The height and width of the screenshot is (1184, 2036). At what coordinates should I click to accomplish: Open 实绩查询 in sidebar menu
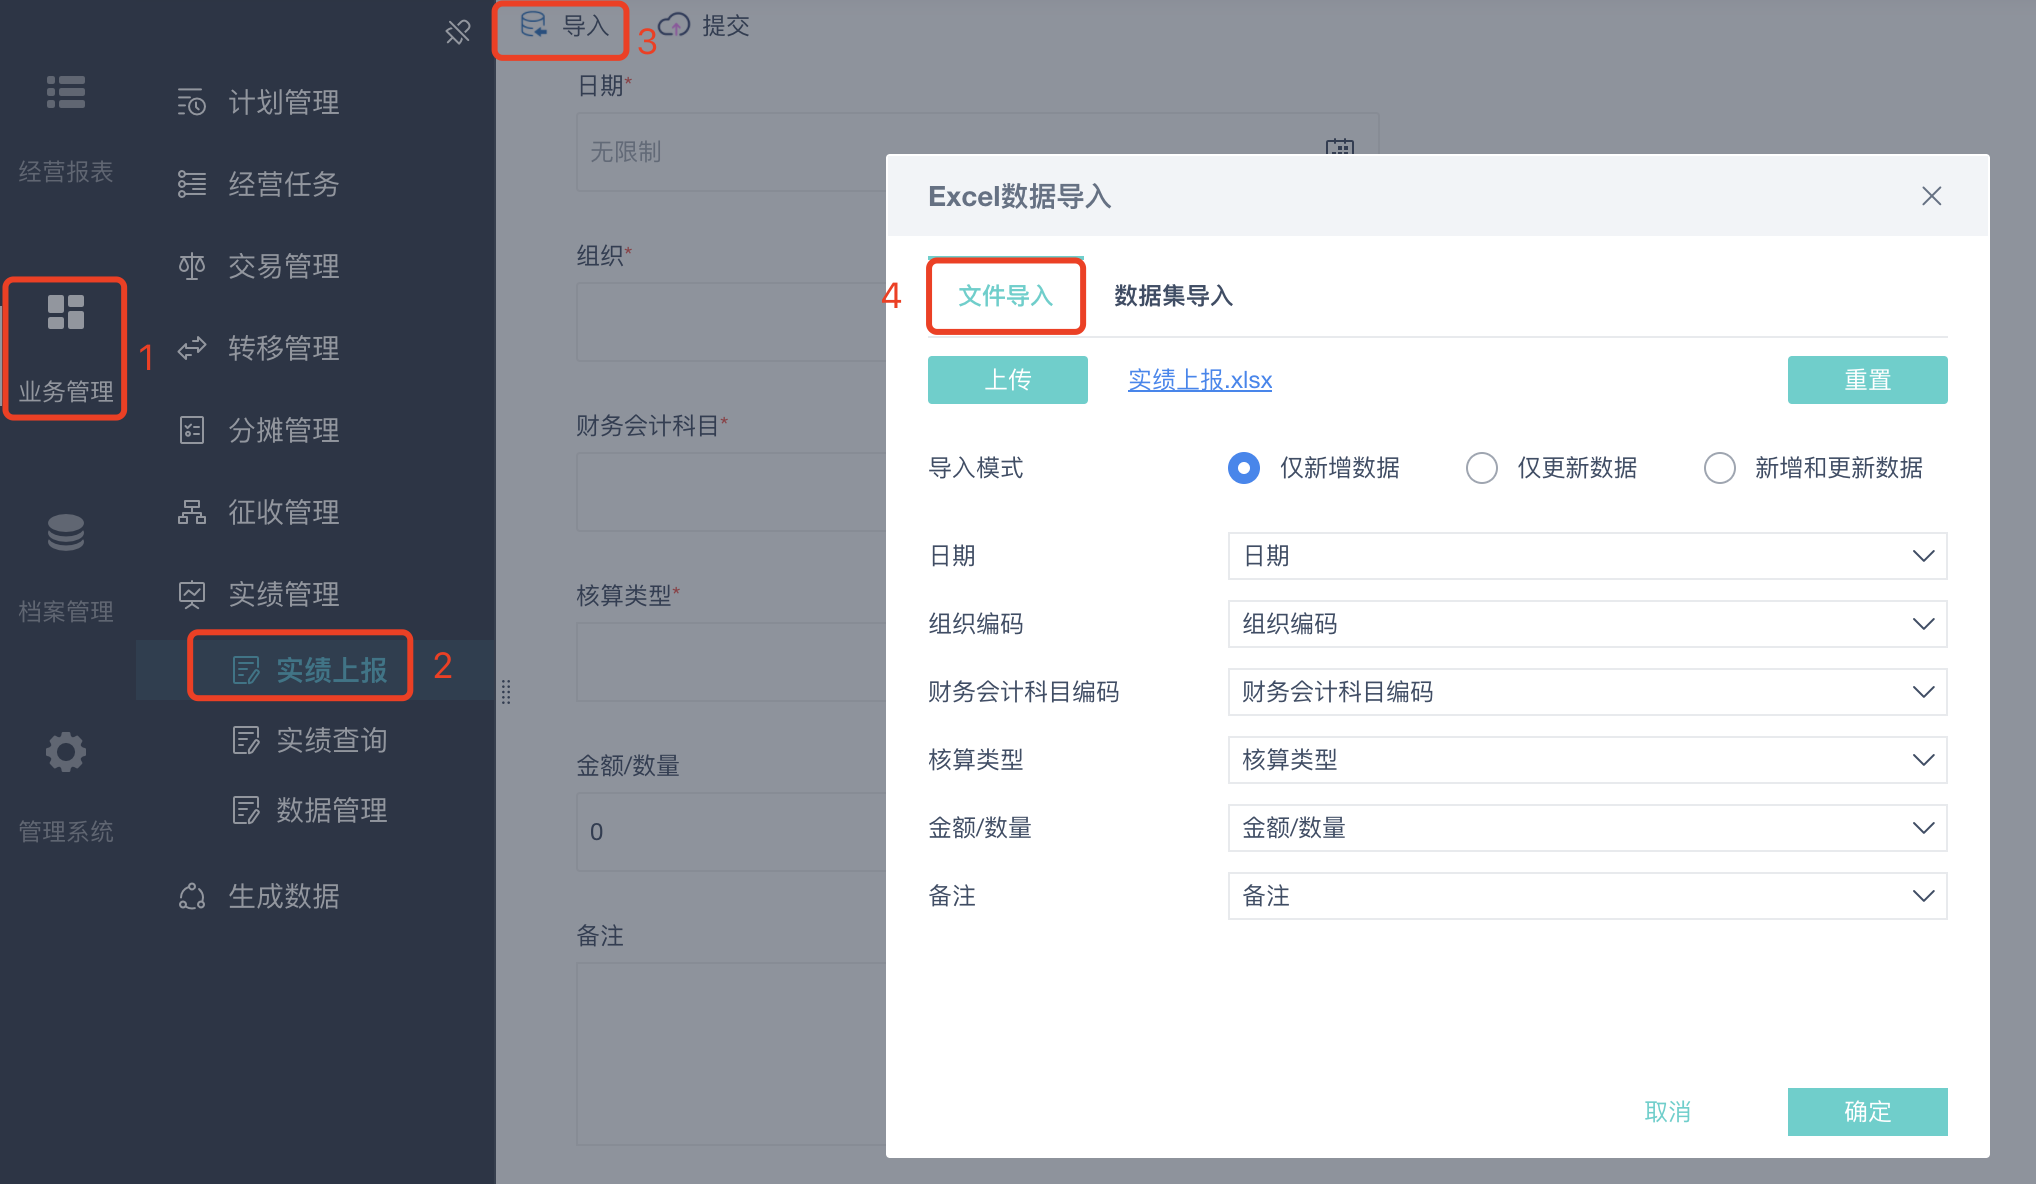[330, 740]
